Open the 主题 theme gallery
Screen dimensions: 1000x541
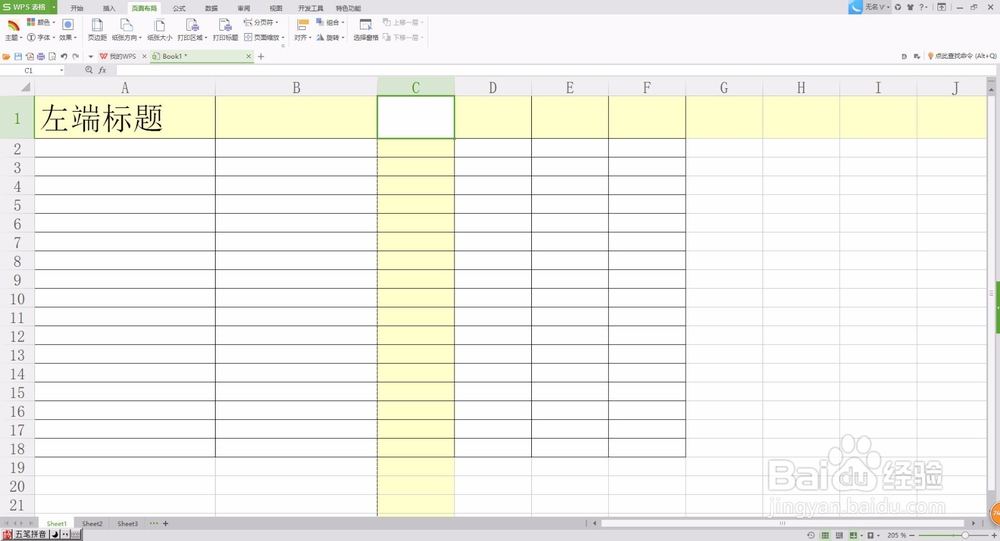pos(13,30)
